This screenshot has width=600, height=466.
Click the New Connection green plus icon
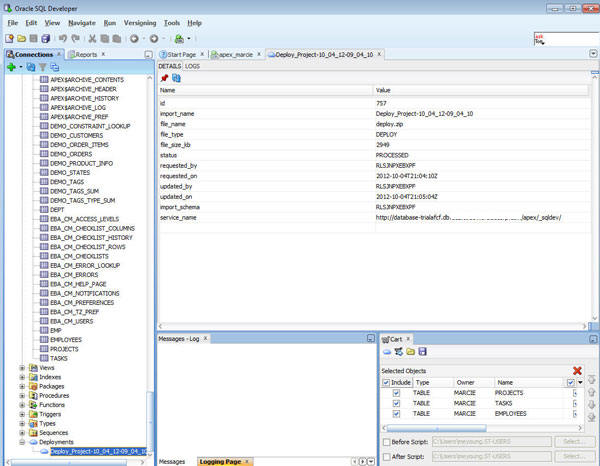click(11, 67)
